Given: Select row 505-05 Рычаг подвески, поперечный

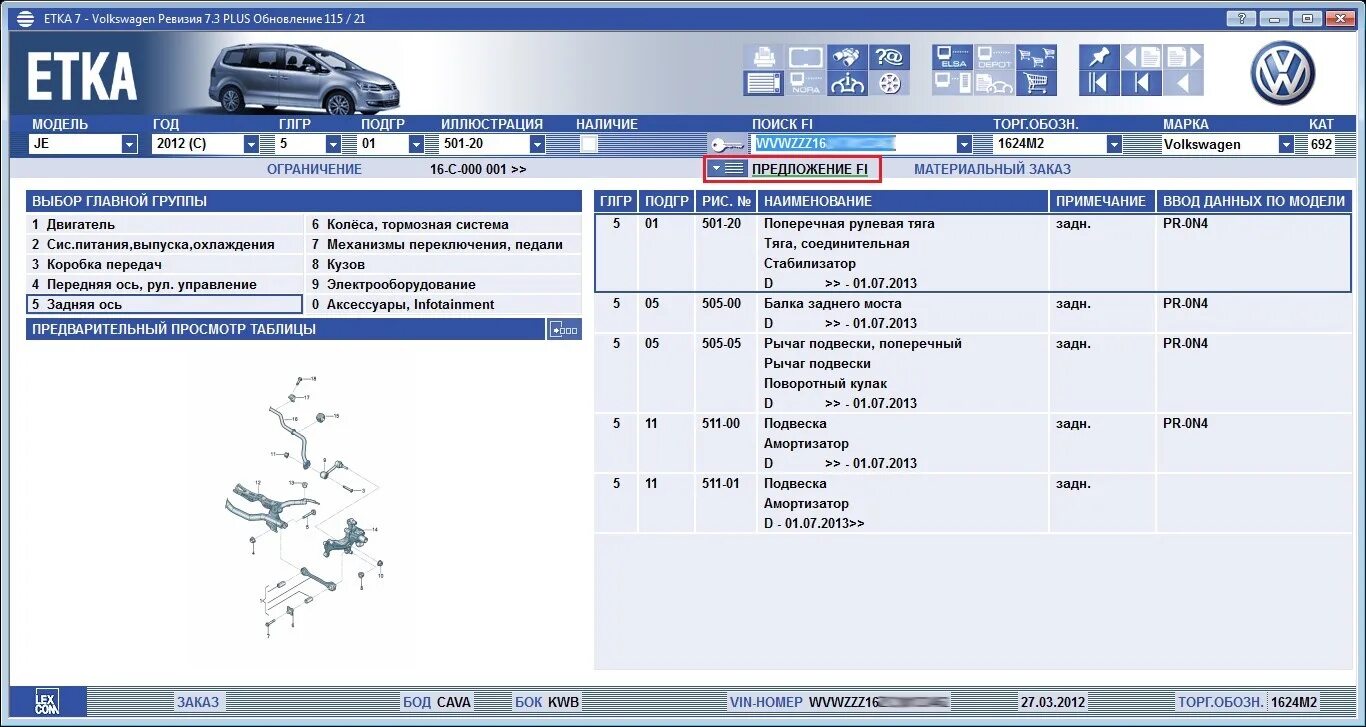Looking at the screenshot, I should coord(971,373).
